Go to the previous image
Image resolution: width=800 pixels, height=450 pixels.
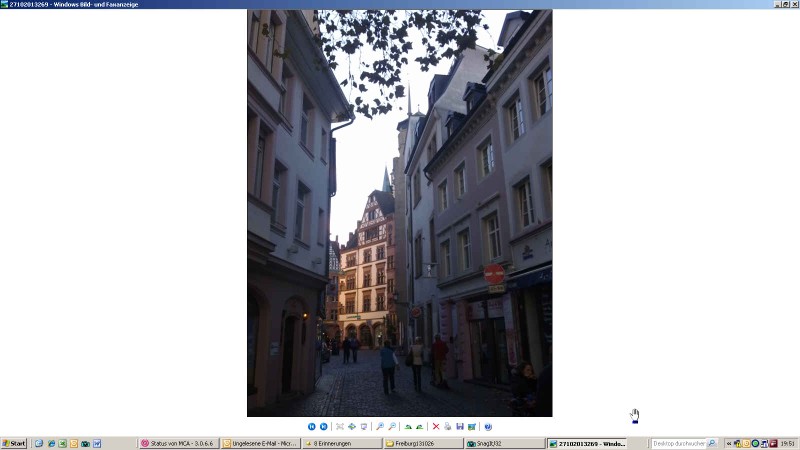click(312, 427)
